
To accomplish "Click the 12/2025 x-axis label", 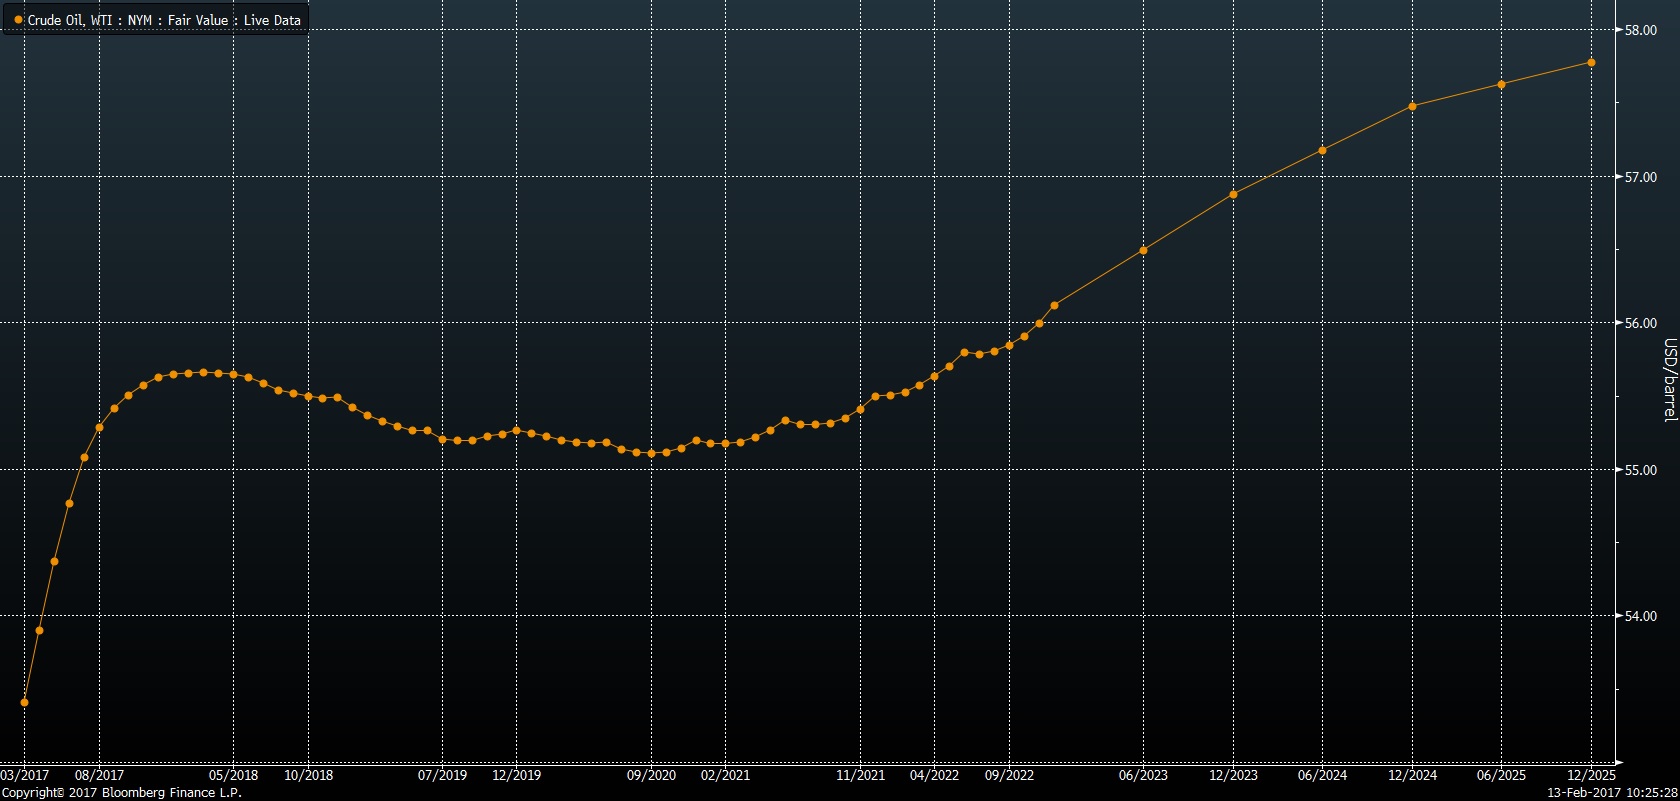I will pos(1591,775).
